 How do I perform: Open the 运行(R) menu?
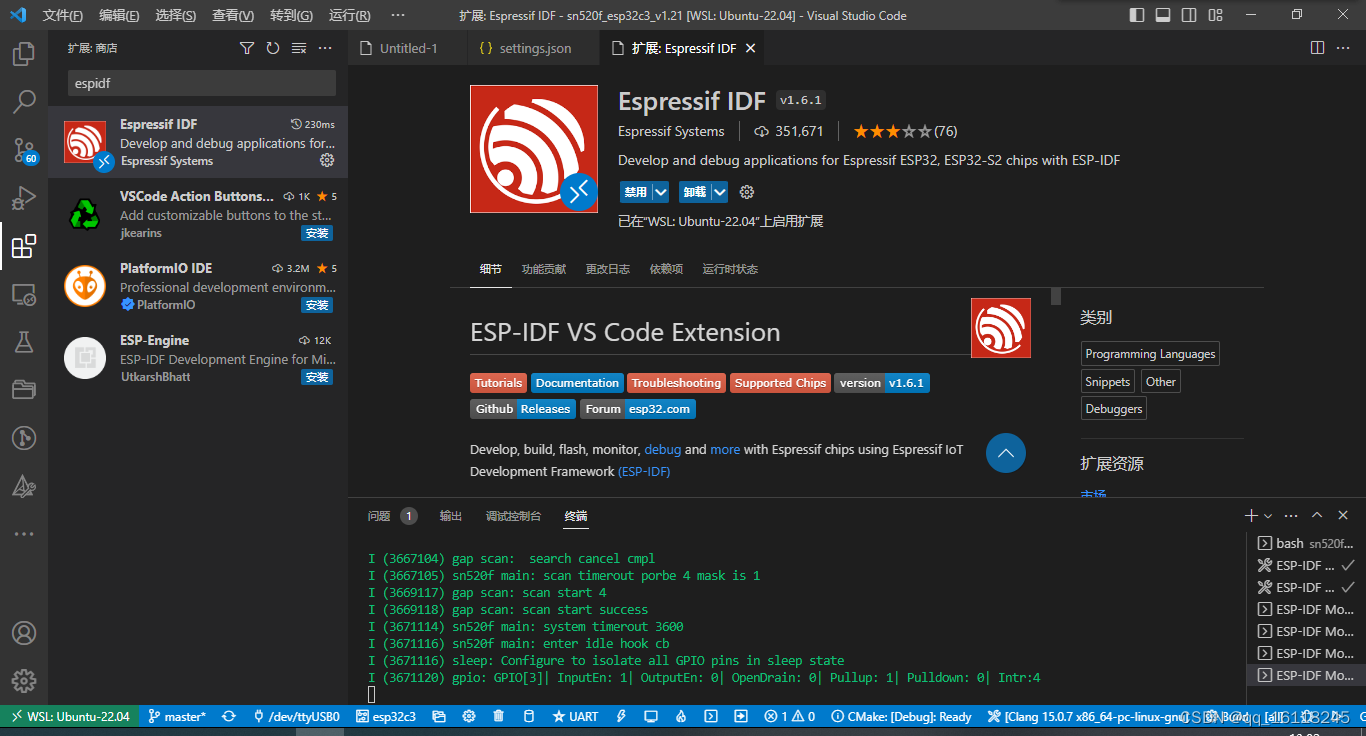click(349, 16)
